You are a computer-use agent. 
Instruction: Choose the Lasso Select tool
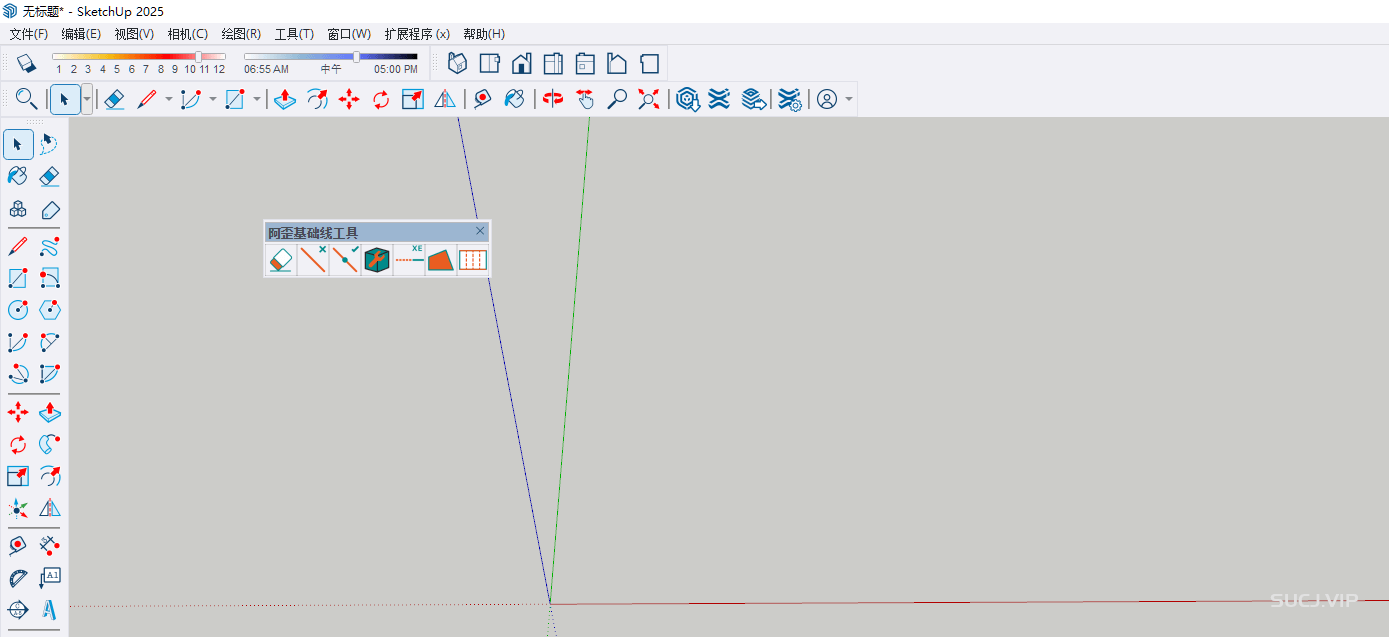pos(49,145)
